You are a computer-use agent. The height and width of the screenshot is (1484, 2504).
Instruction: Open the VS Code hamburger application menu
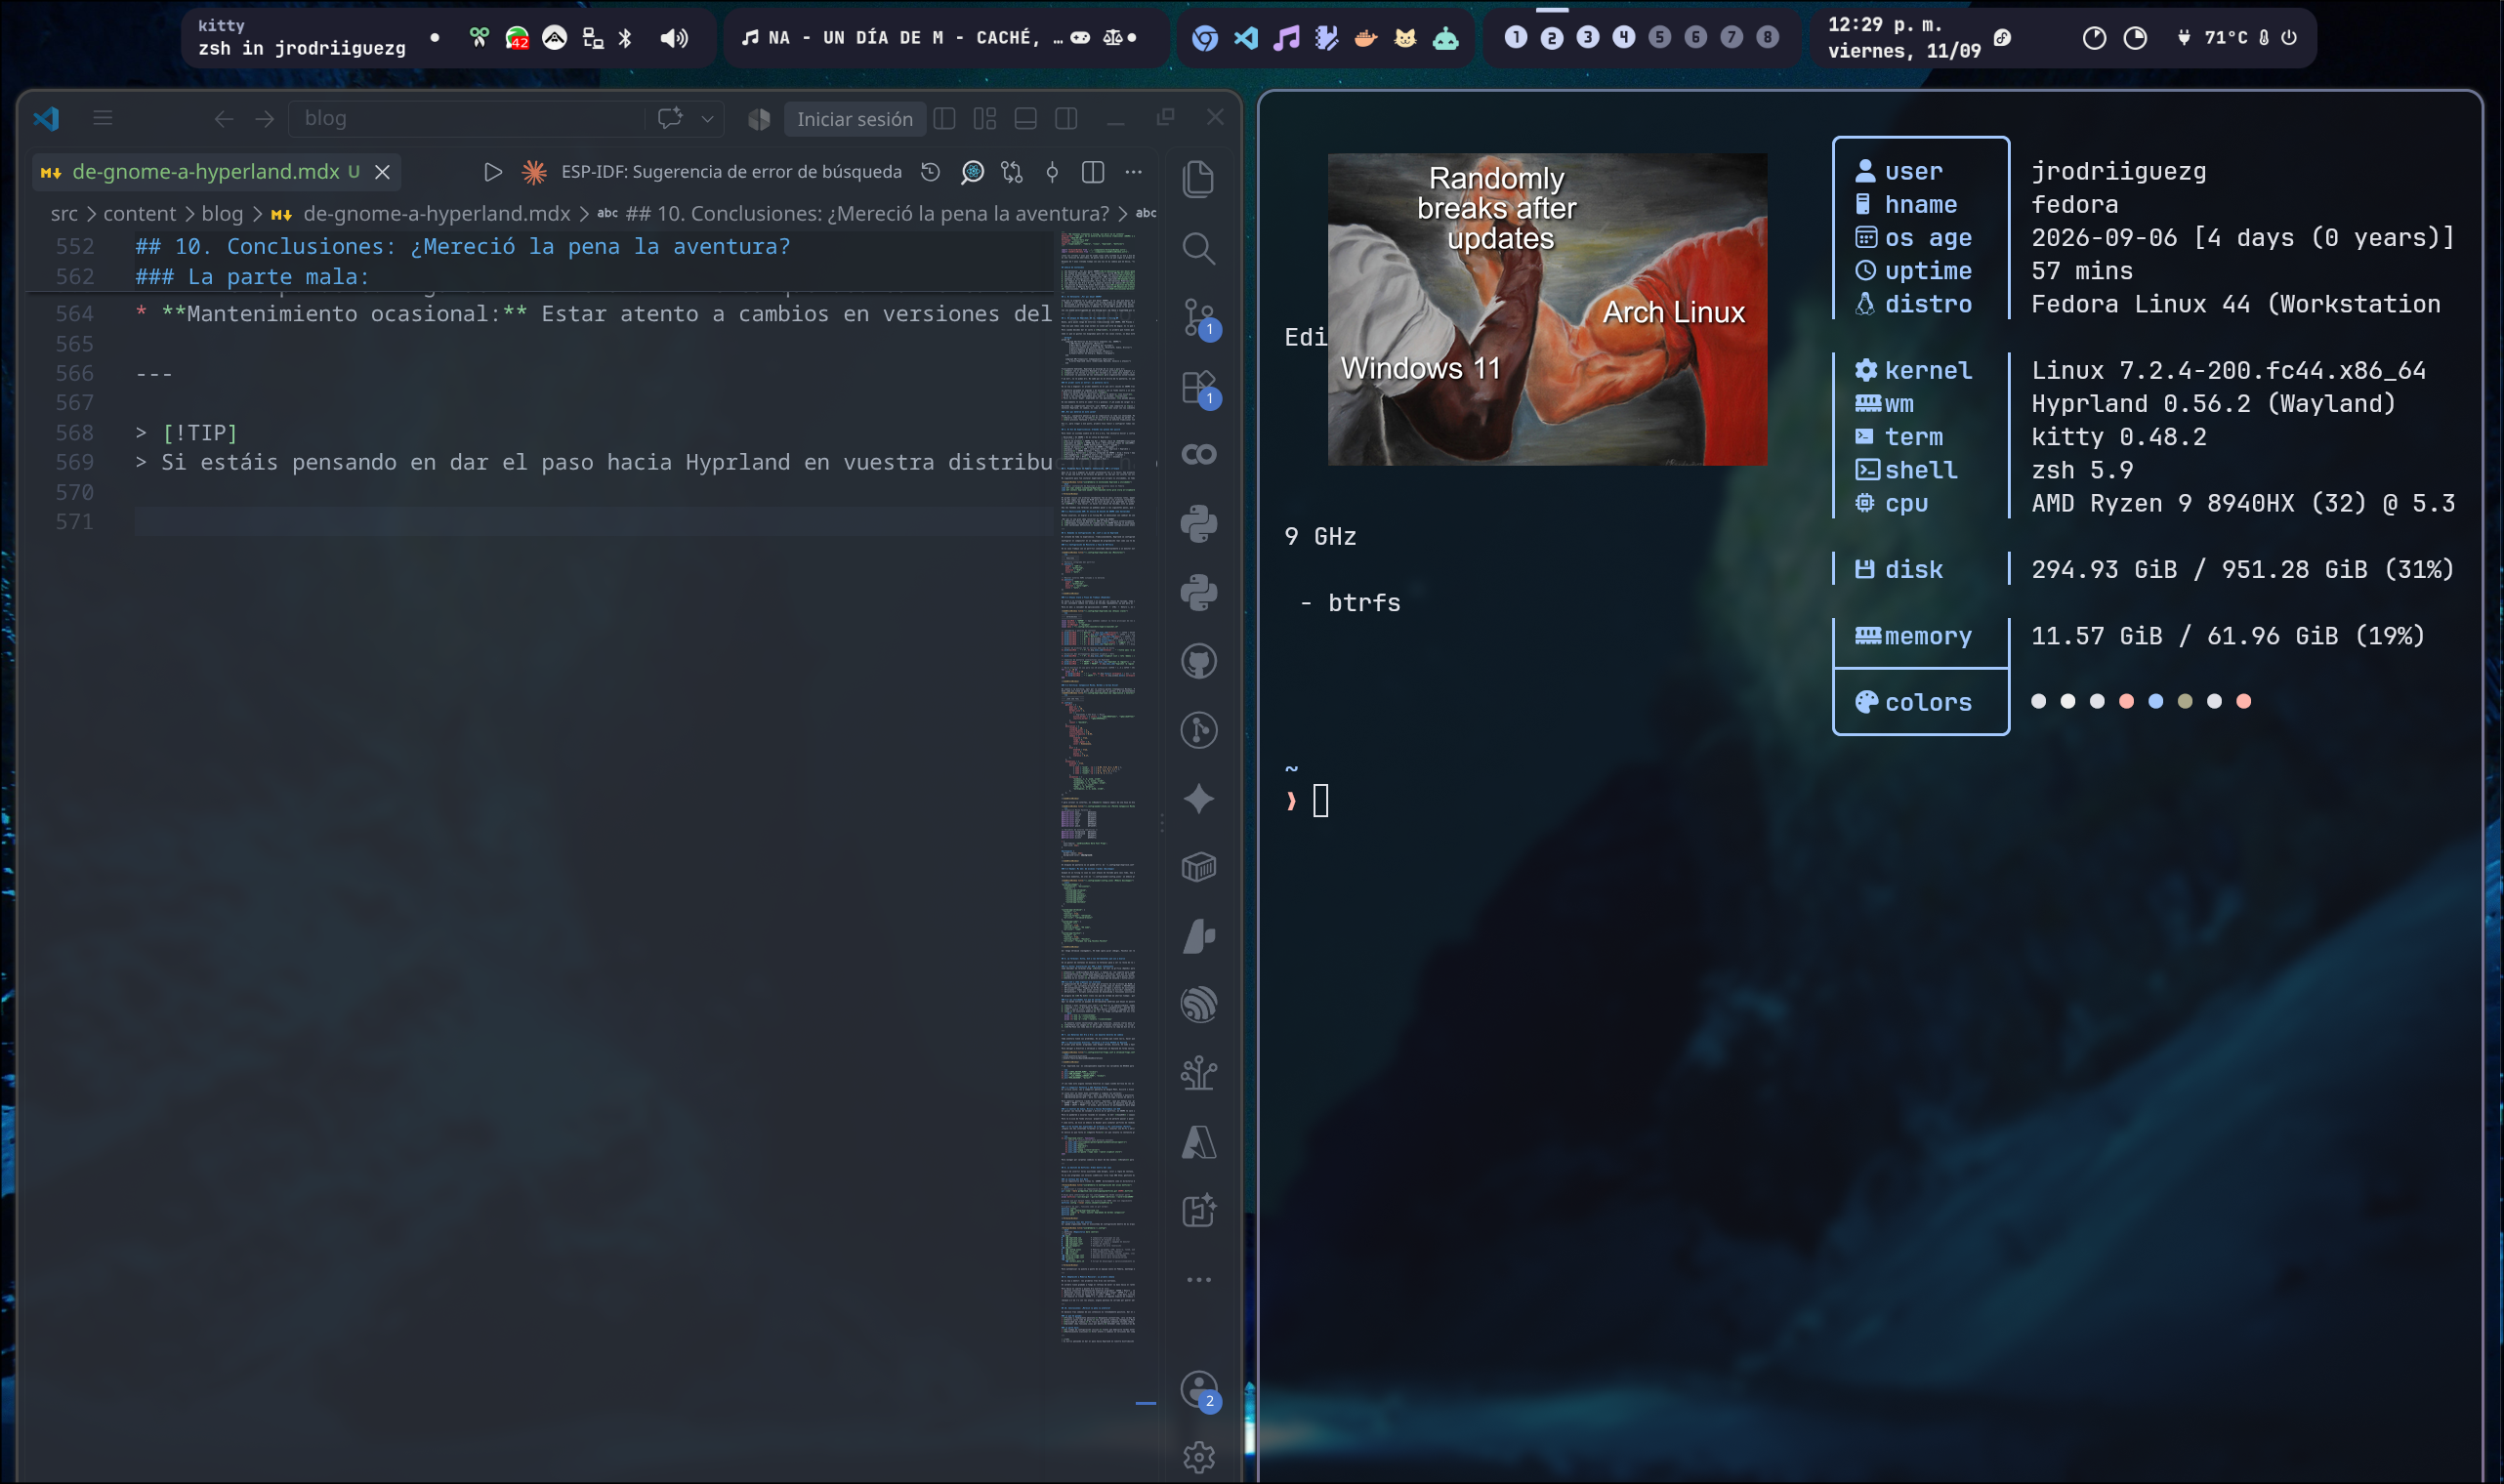click(x=102, y=118)
